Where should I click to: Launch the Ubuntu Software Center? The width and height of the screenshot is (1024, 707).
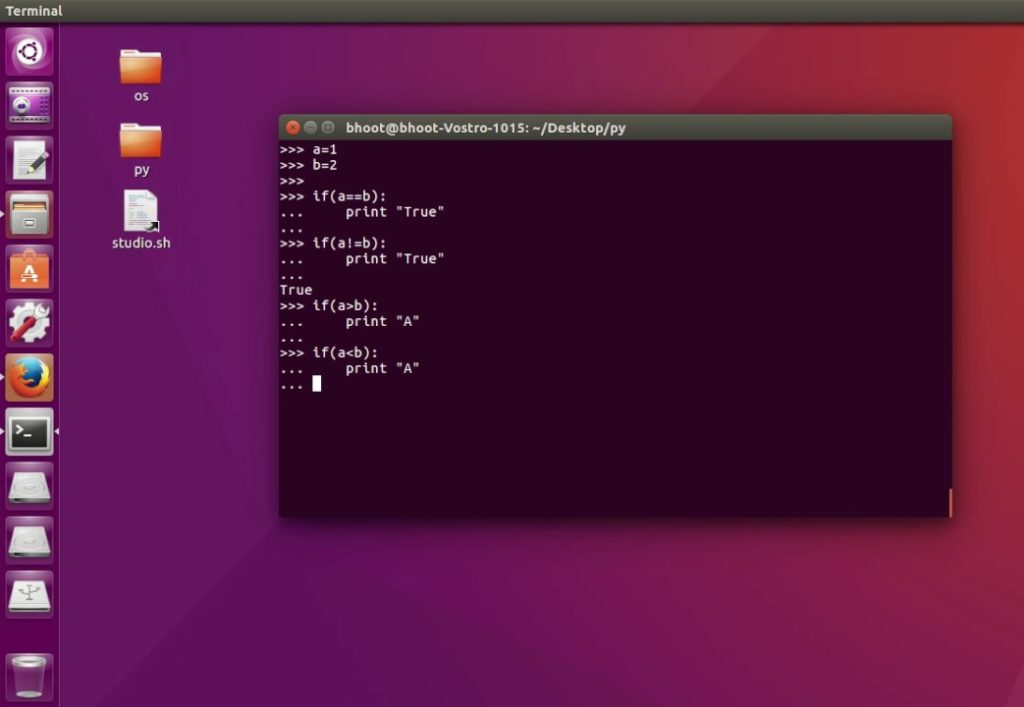coord(28,268)
